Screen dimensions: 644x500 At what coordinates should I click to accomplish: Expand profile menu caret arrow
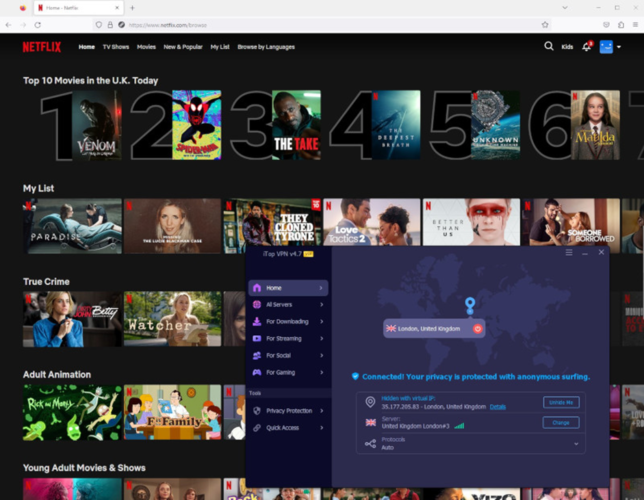[x=619, y=47]
